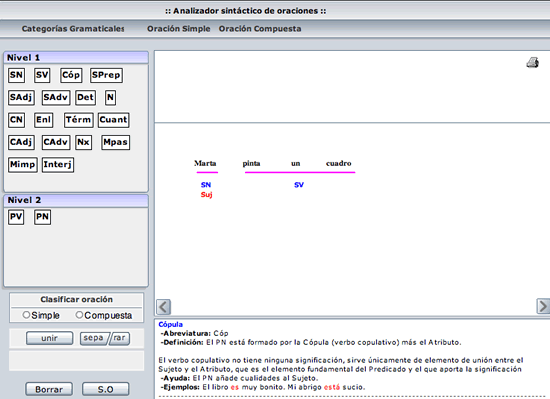Image resolution: width=550 pixels, height=399 pixels.
Task: Click the Borrar button
Action: [x=49, y=389]
